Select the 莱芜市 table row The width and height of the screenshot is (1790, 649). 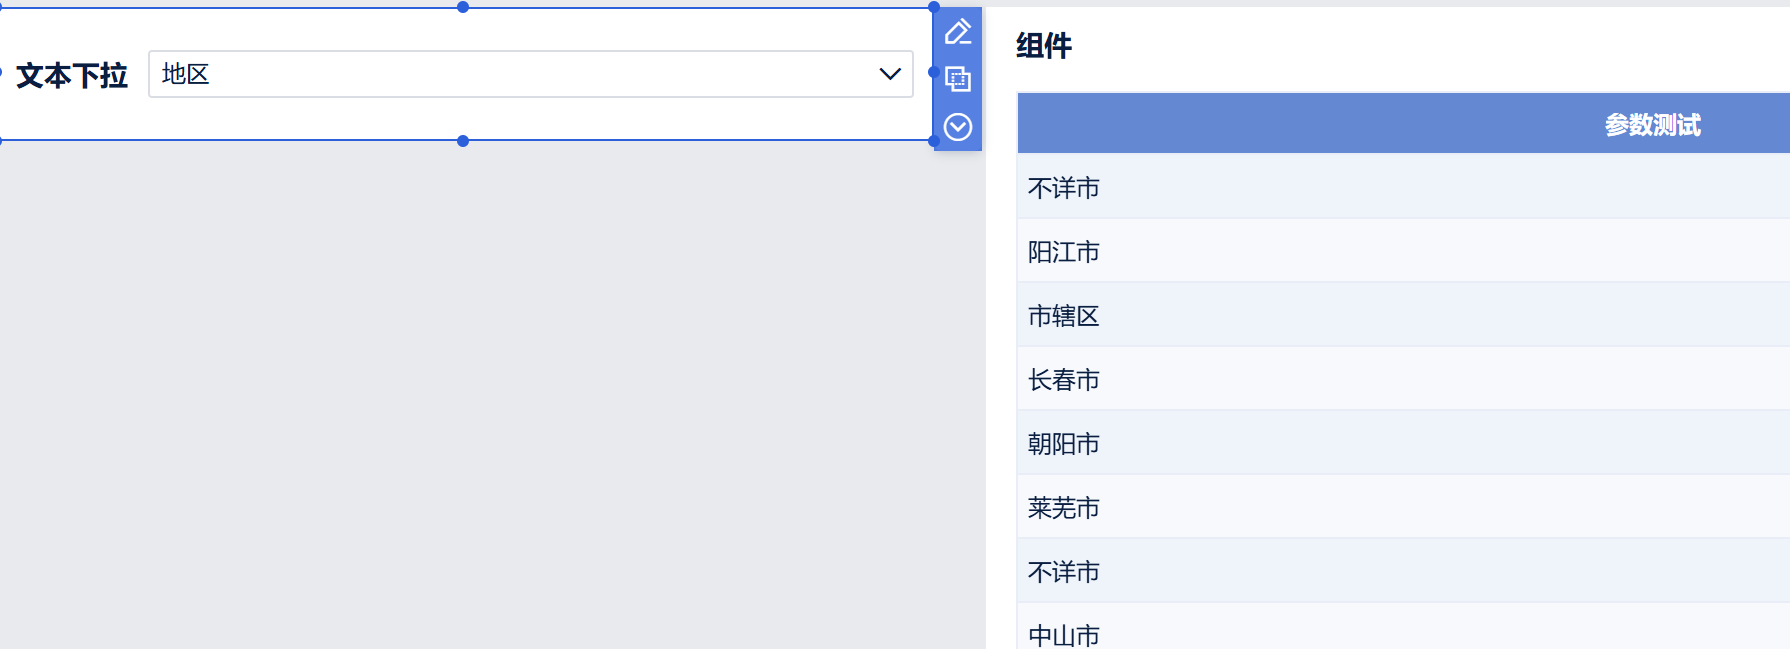pyautogui.click(x=1404, y=507)
